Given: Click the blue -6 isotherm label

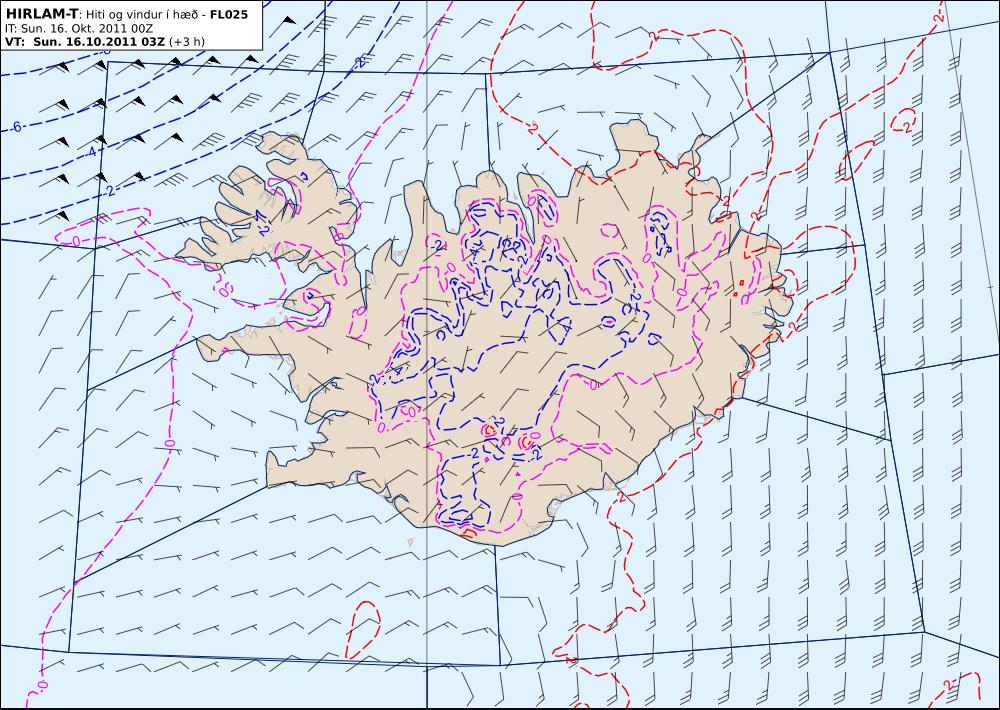Looking at the screenshot, I should click(x=16, y=126).
